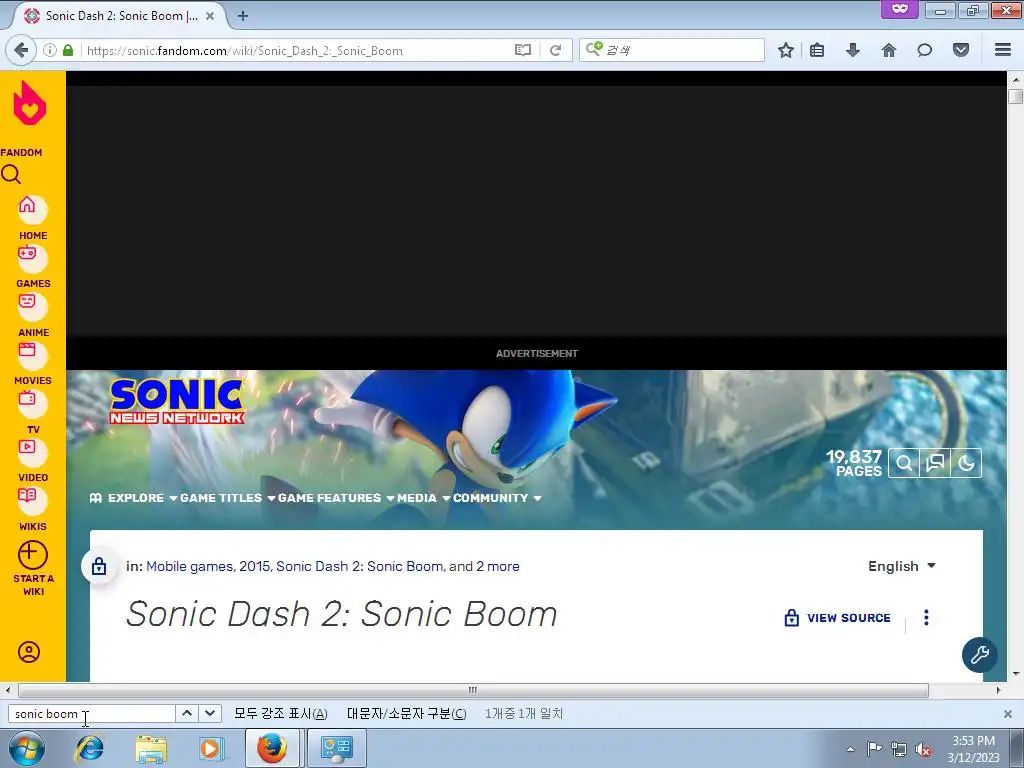Go to Firefox home page icon
This screenshot has width=1024, height=768.
[x=889, y=50]
